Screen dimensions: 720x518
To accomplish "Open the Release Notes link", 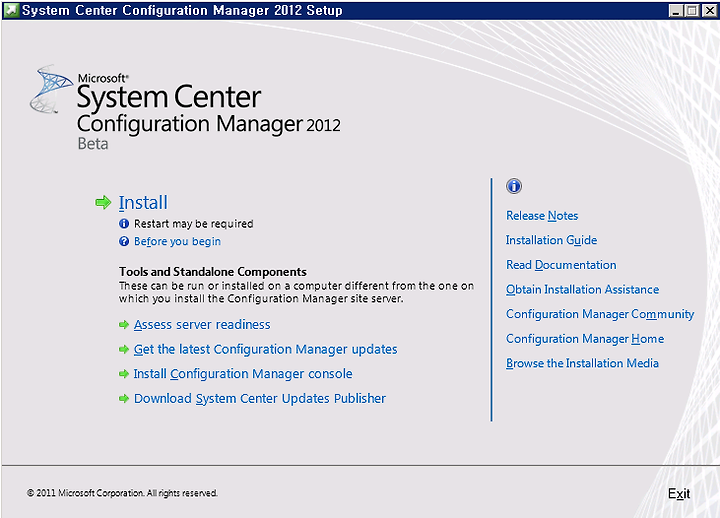I will (x=542, y=216).
